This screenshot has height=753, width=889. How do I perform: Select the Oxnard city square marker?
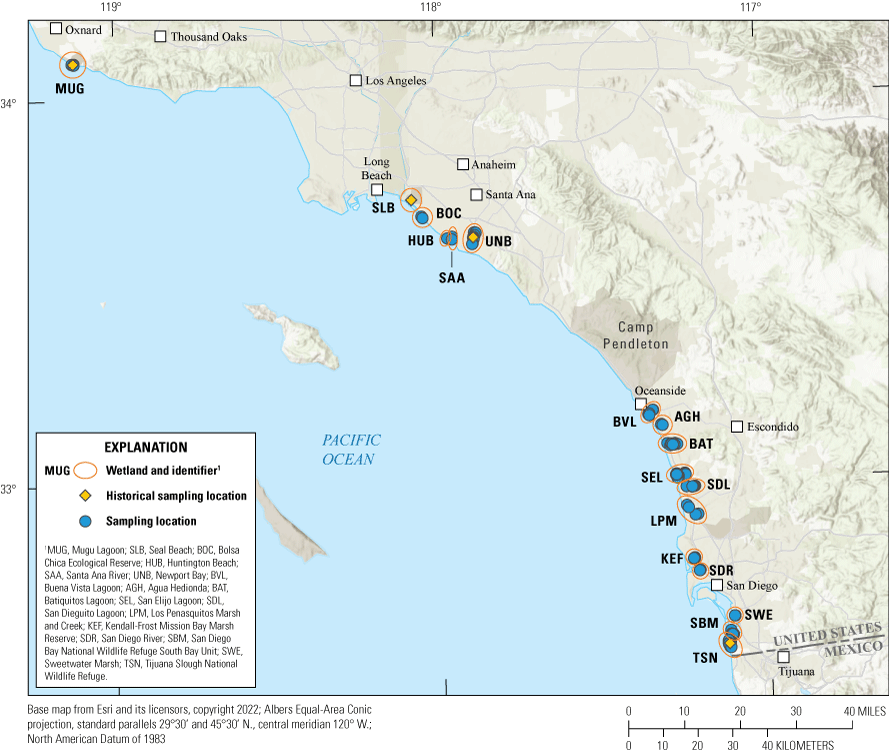click(x=56, y=29)
